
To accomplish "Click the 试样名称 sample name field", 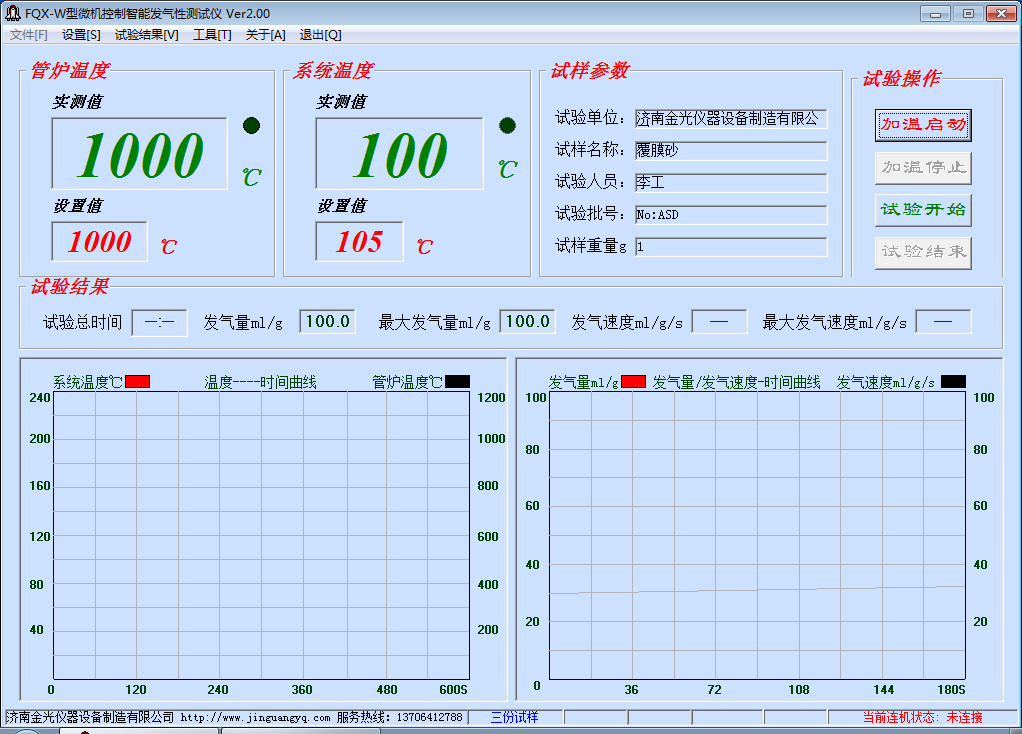I will [x=730, y=151].
